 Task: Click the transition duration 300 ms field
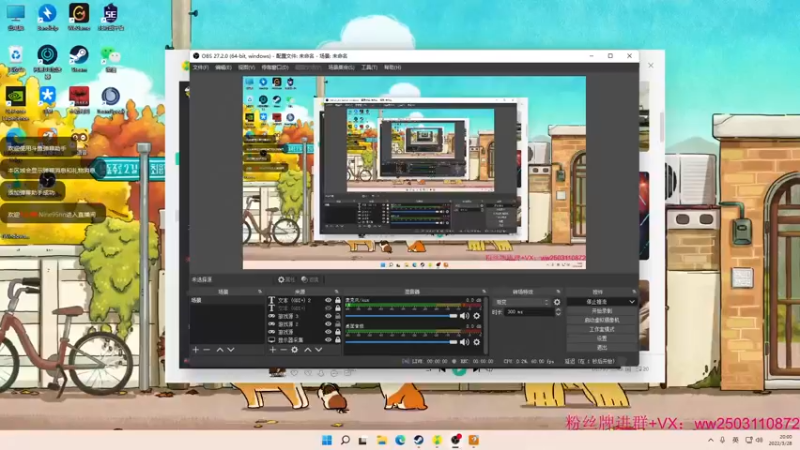tap(529, 312)
